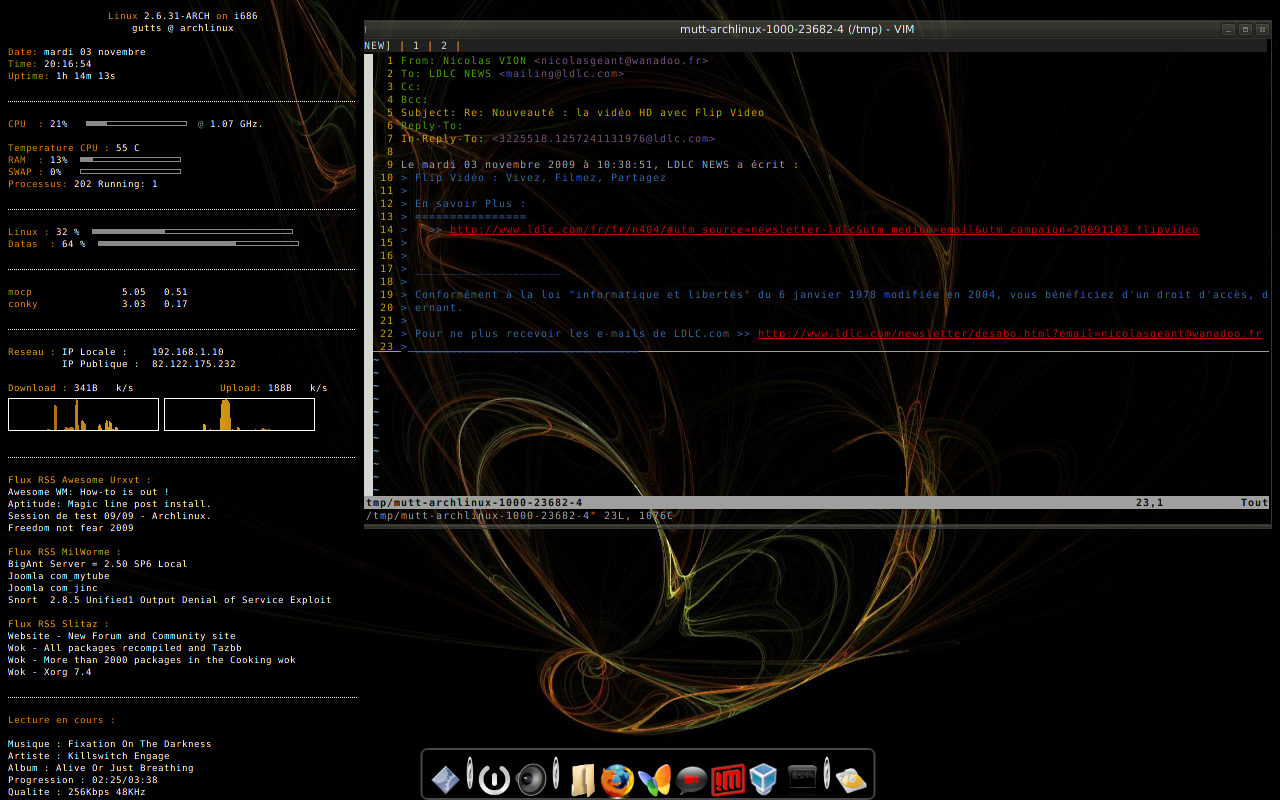
Task: Open the file manager folder icon
Action: 583,779
